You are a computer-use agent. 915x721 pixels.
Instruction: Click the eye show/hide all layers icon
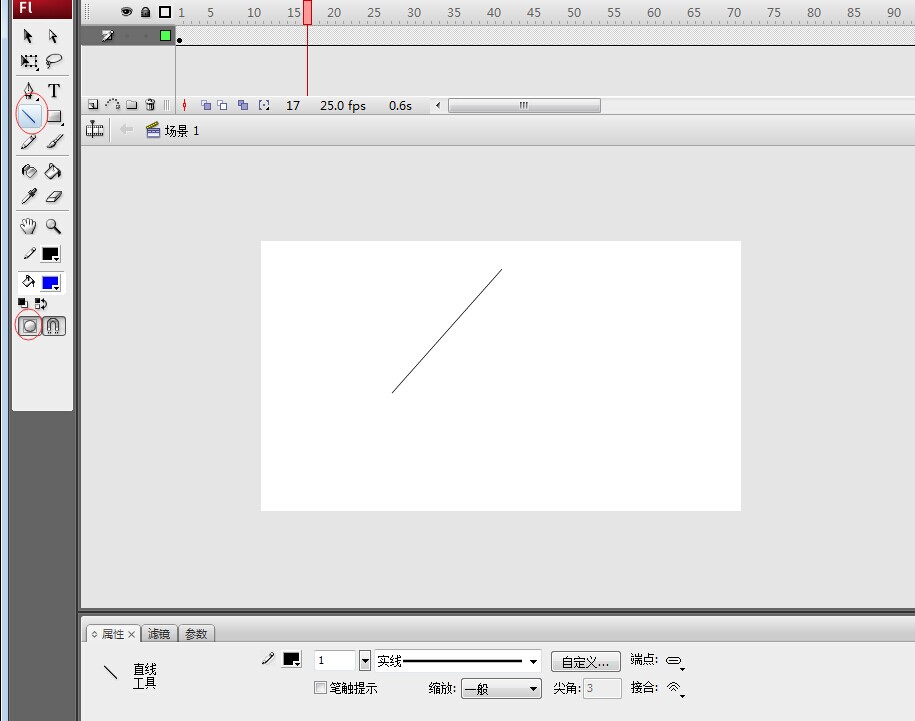tap(126, 12)
